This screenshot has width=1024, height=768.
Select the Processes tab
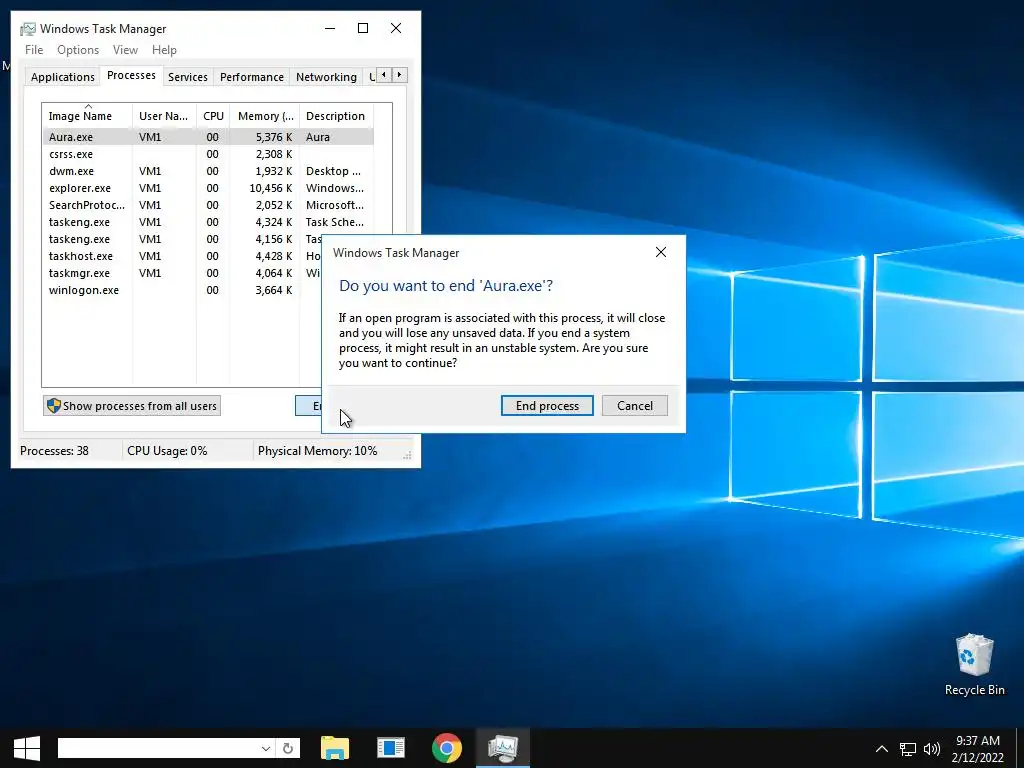131,75
